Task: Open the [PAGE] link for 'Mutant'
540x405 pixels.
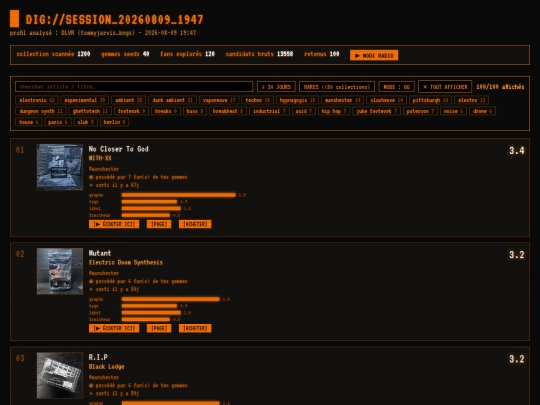Action: pyautogui.click(x=159, y=329)
